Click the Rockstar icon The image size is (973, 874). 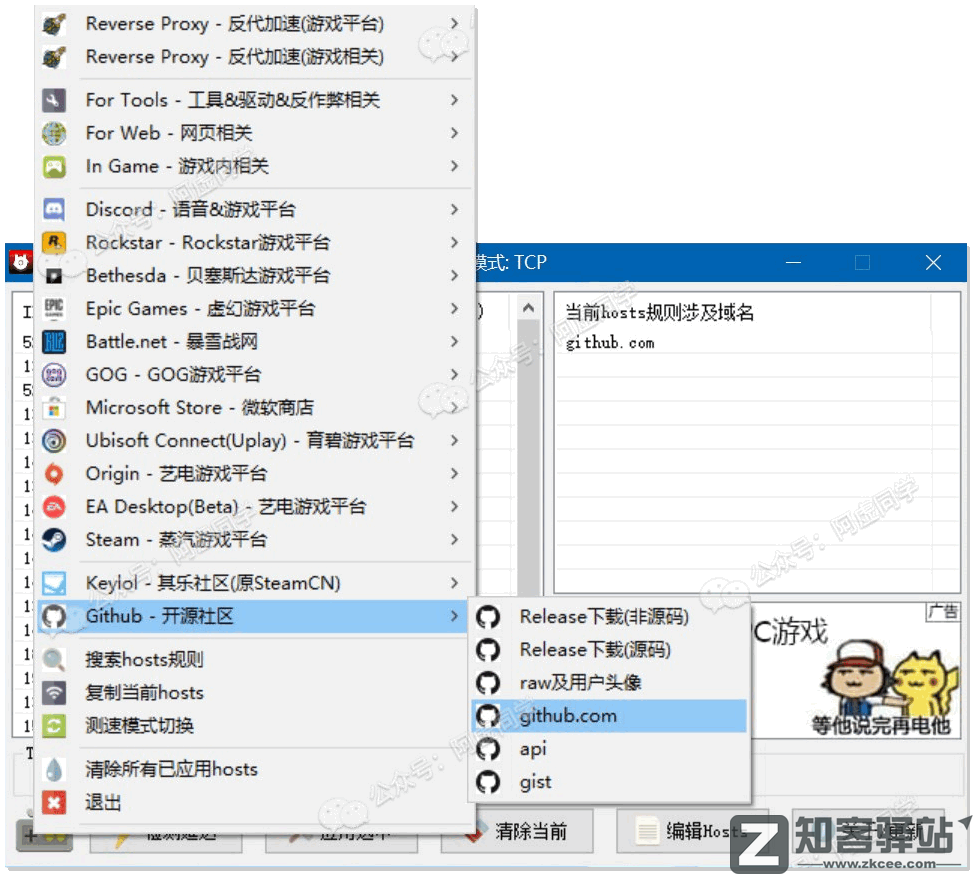52,242
